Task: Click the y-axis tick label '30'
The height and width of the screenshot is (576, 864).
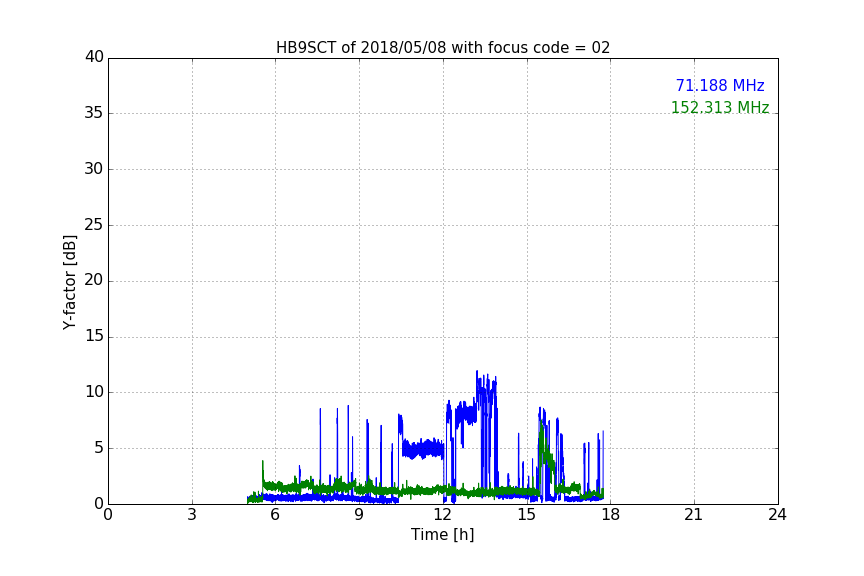Action: click(x=94, y=169)
